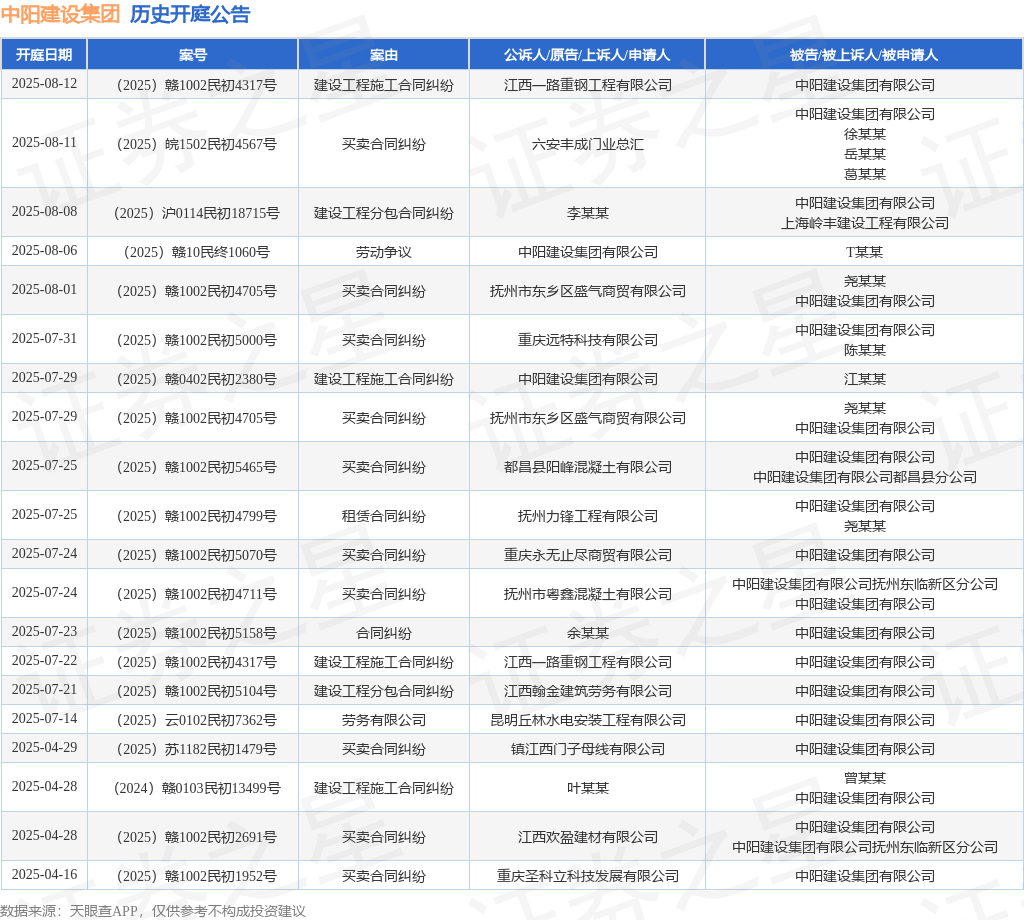The width and height of the screenshot is (1024, 920).
Task: Click plaintiff 余某某
Action: pos(587,633)
